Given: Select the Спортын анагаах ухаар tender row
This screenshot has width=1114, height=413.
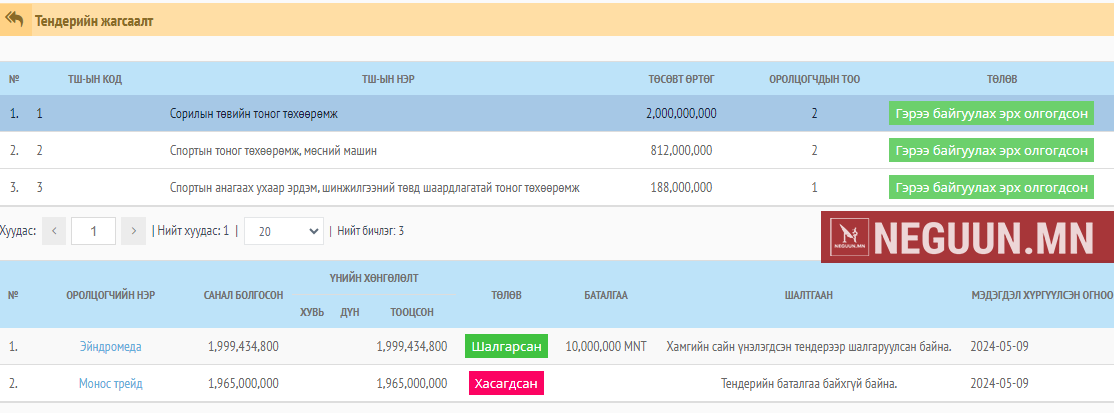Looking at the screenshot, I should [x=374, y=187].
